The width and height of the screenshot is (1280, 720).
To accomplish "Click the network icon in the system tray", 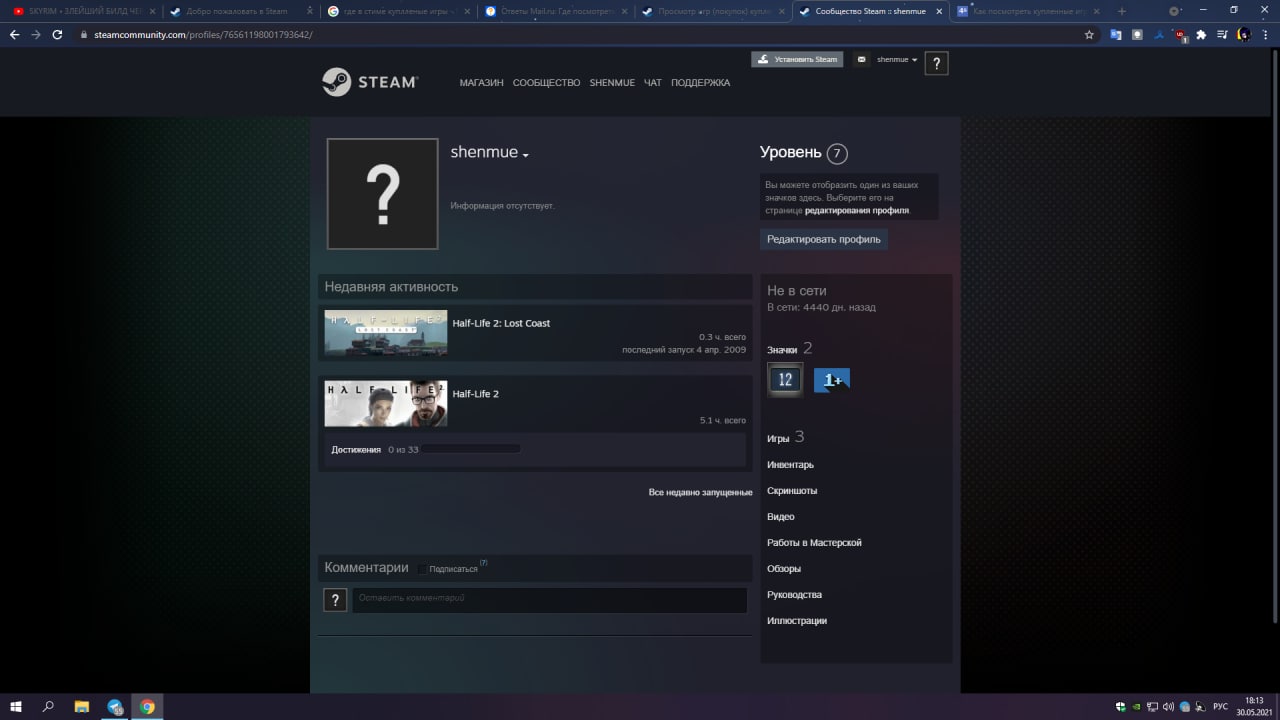I will [1153, 707].
